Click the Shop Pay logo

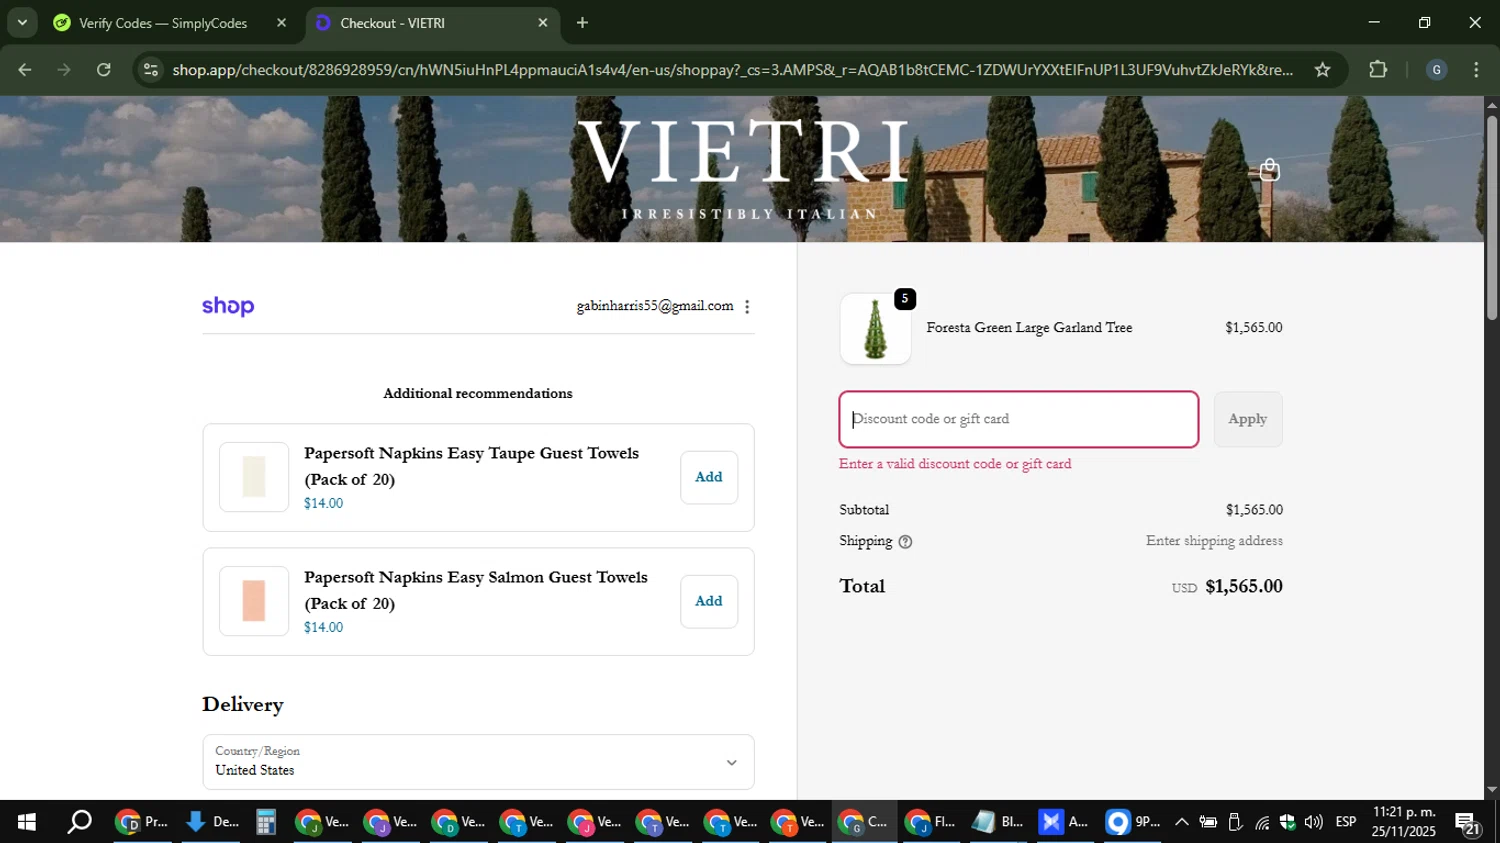228,306
